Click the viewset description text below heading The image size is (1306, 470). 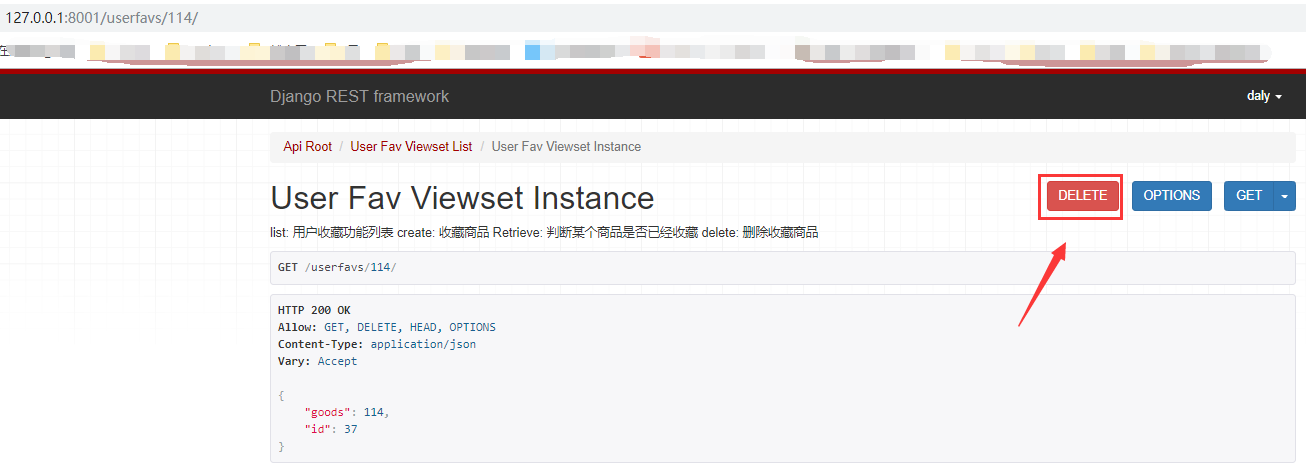click(x=544, y=232)
